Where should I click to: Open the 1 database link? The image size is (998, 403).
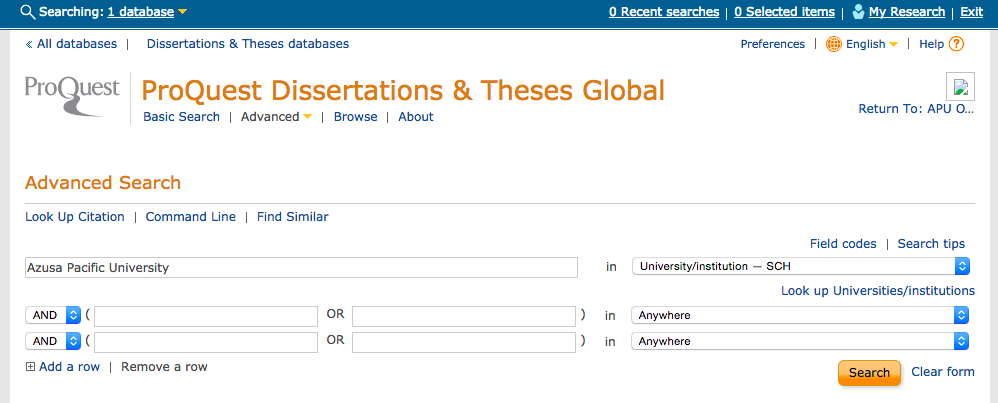(x=141, y=11)
